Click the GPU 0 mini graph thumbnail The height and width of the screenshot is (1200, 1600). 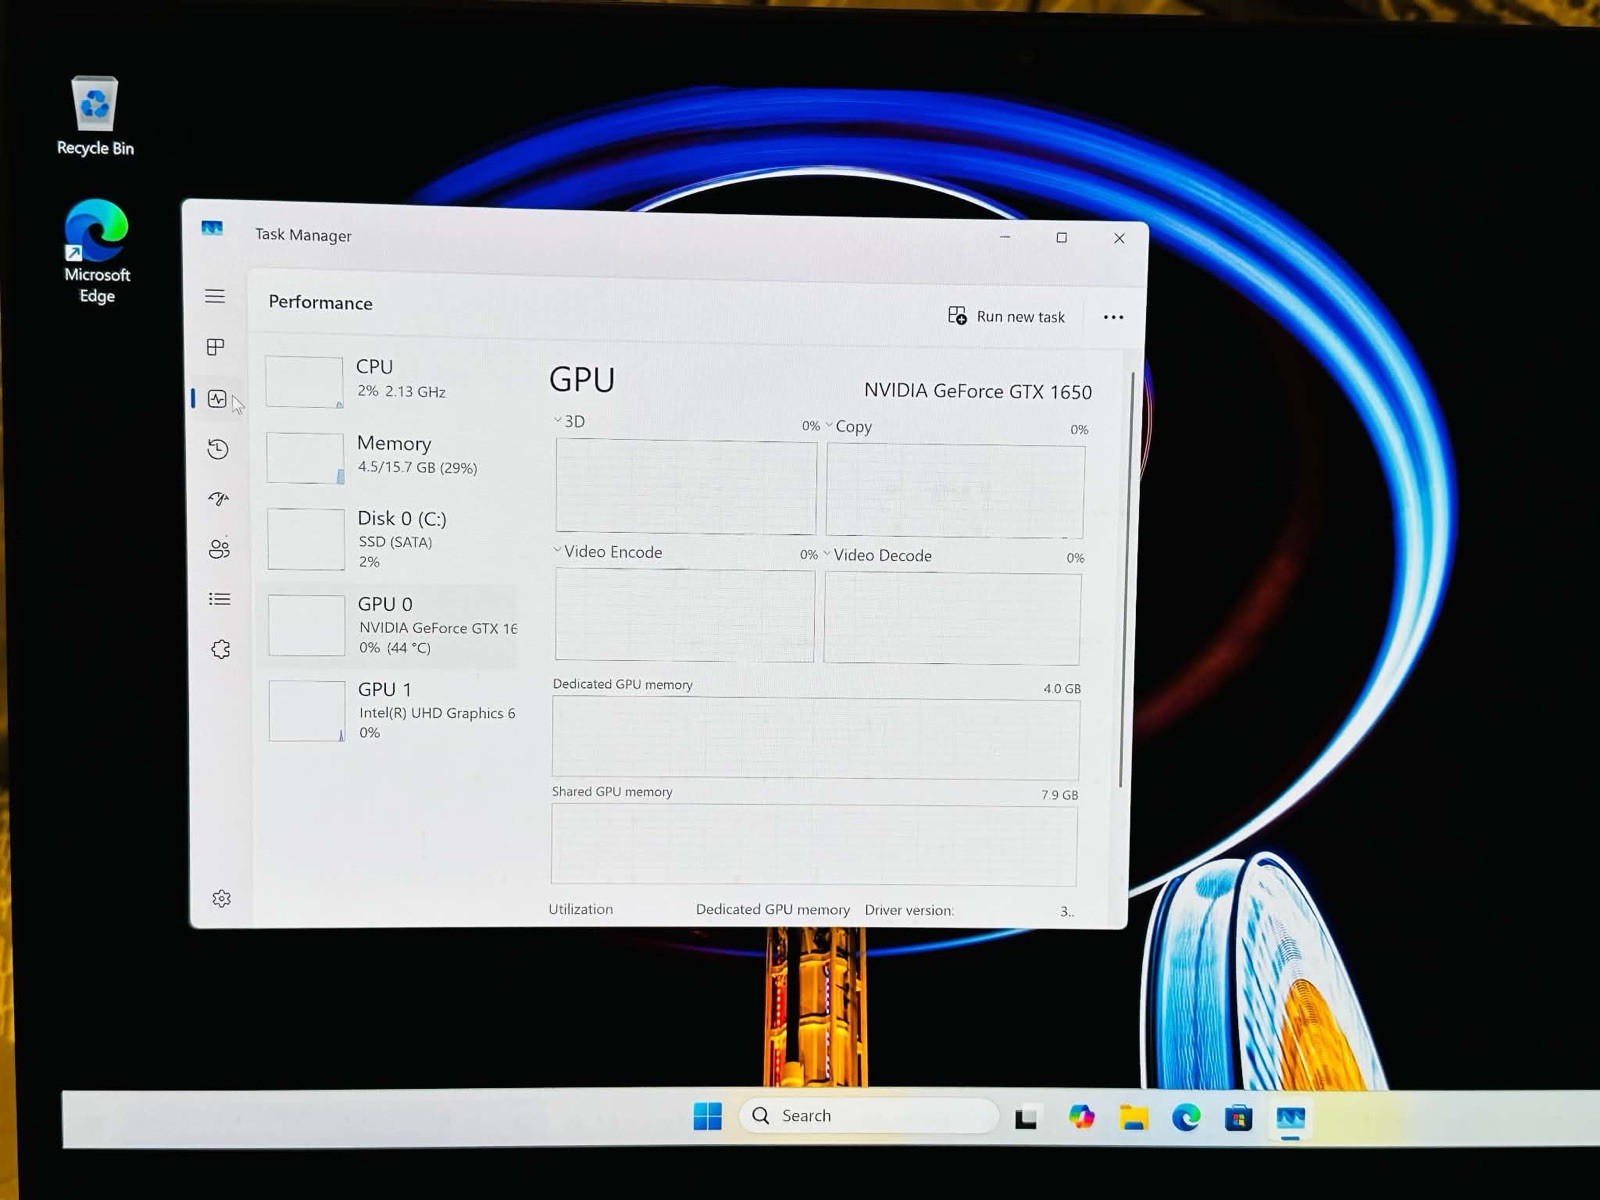tap(307, 625)
